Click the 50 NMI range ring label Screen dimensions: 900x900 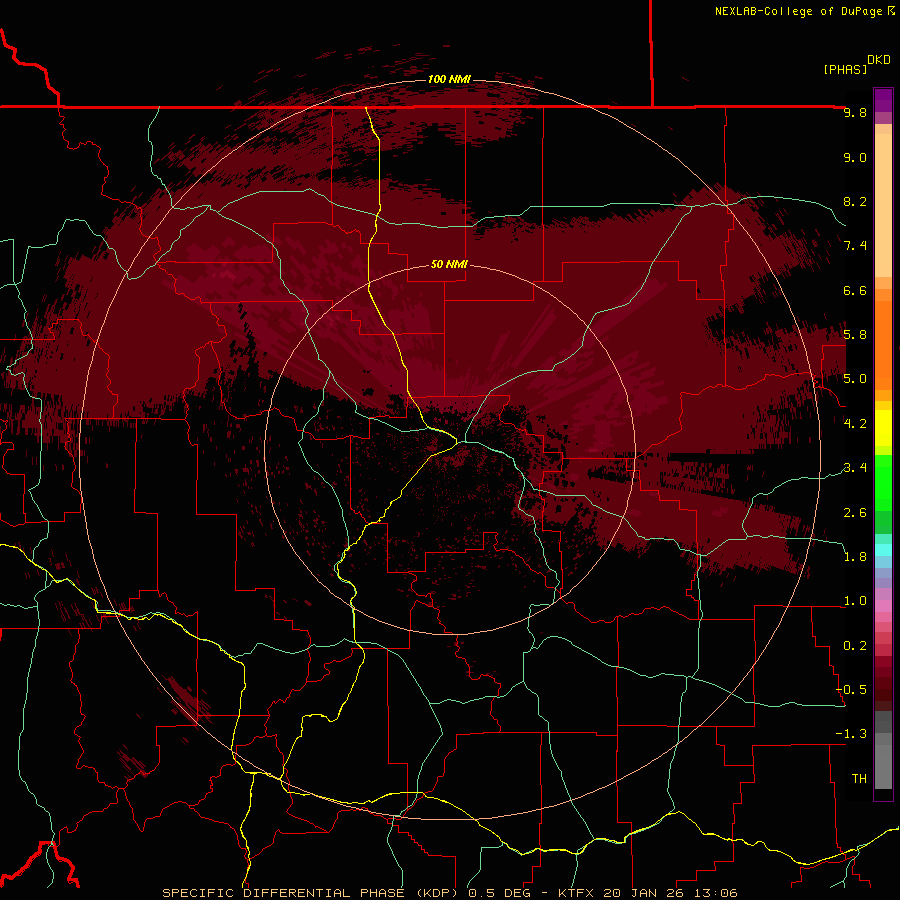click(449, 265)
